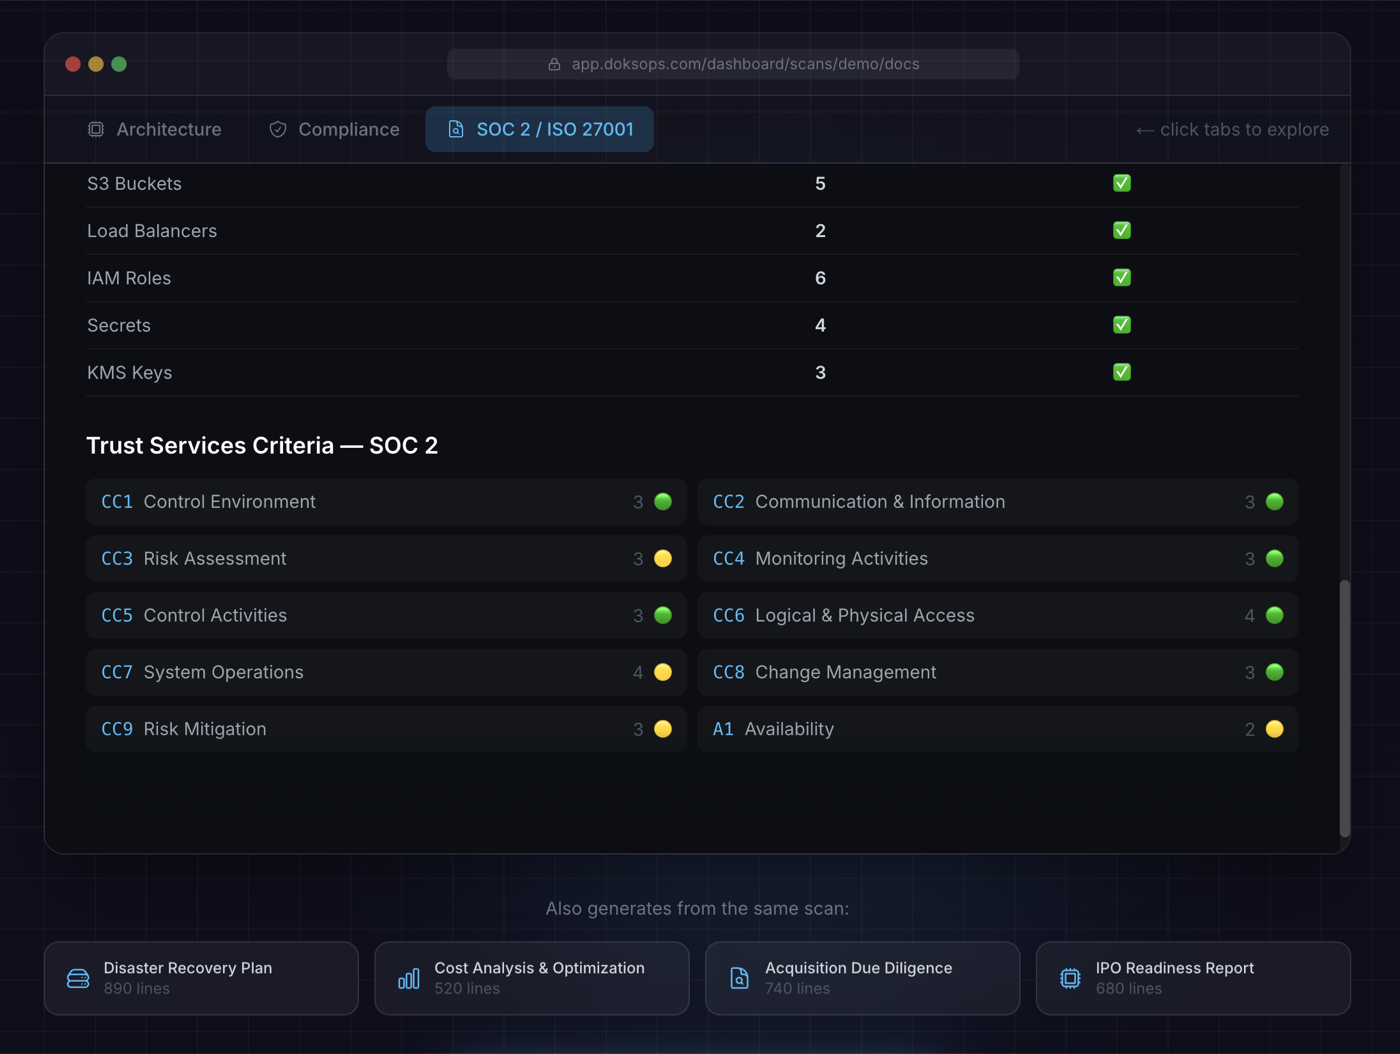1400x1054 pixels.
Task: Click the yellow status dot on CC3 Risk Assessment
Action: click(x=662, y=558)
